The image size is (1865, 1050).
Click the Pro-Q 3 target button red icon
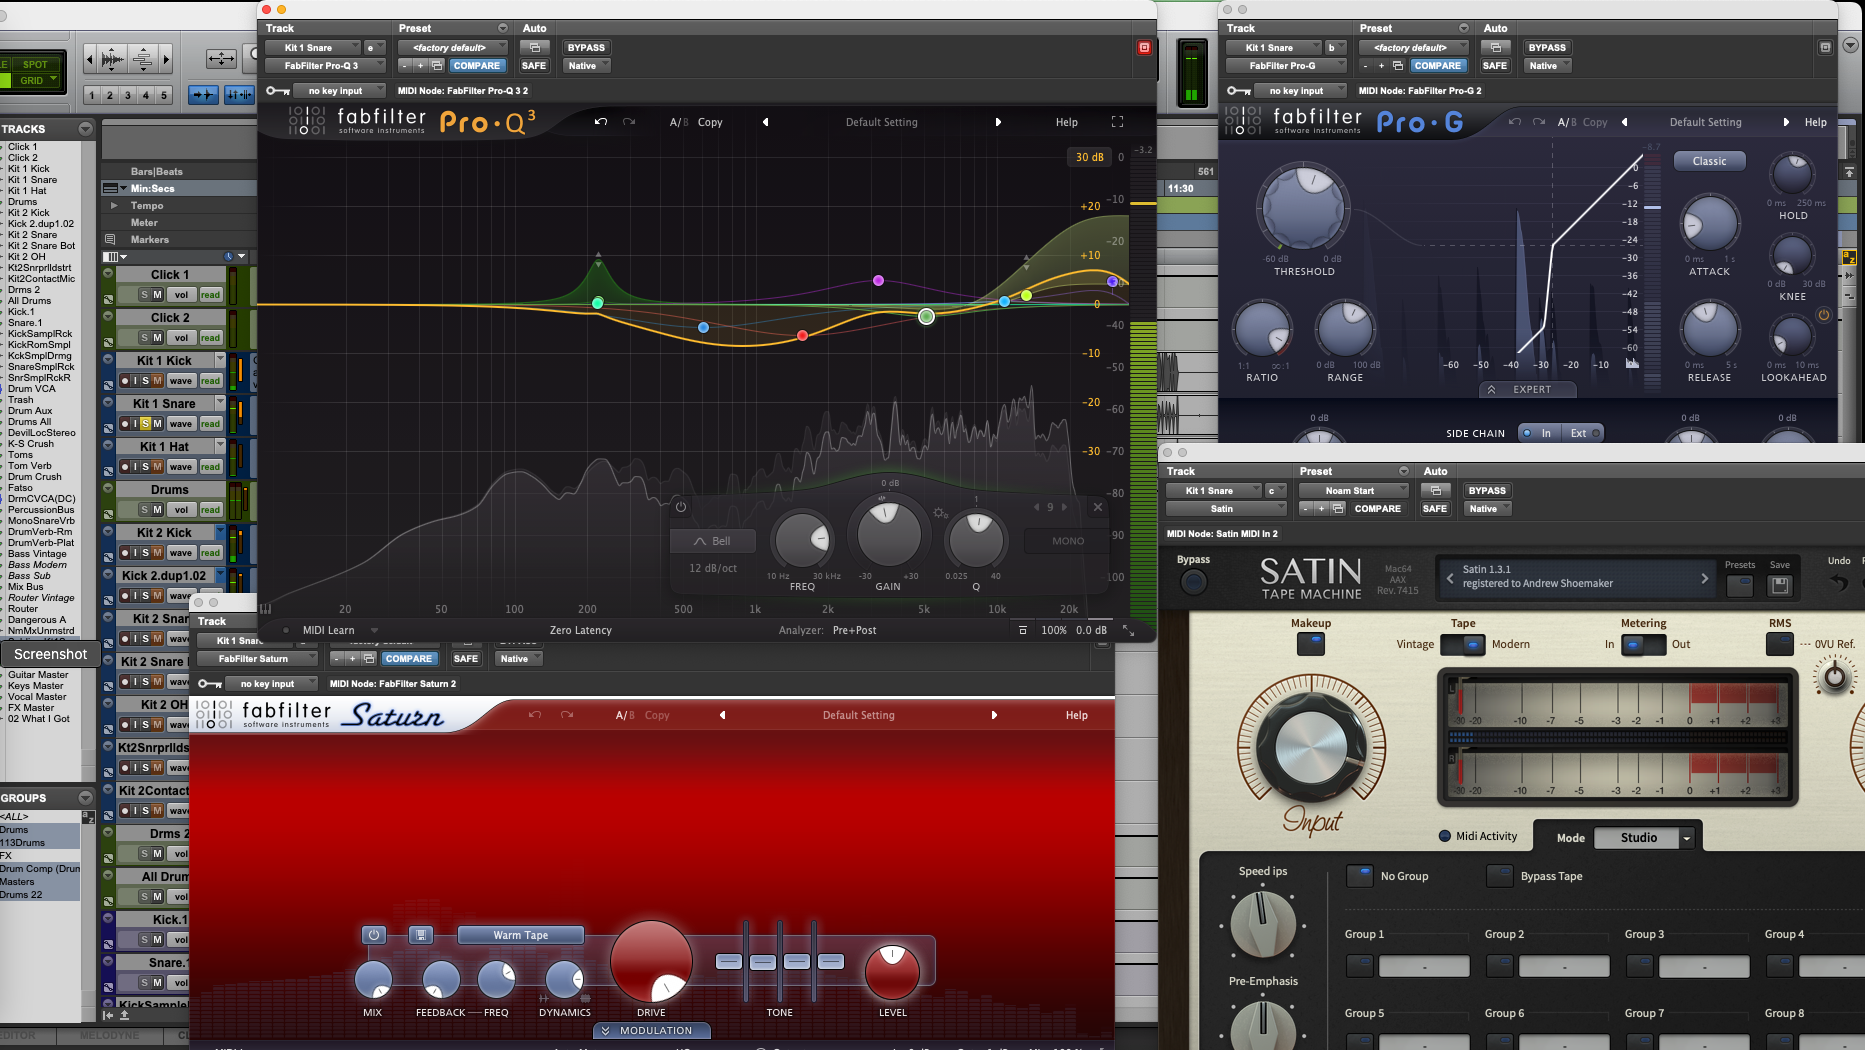(1144, 47)
